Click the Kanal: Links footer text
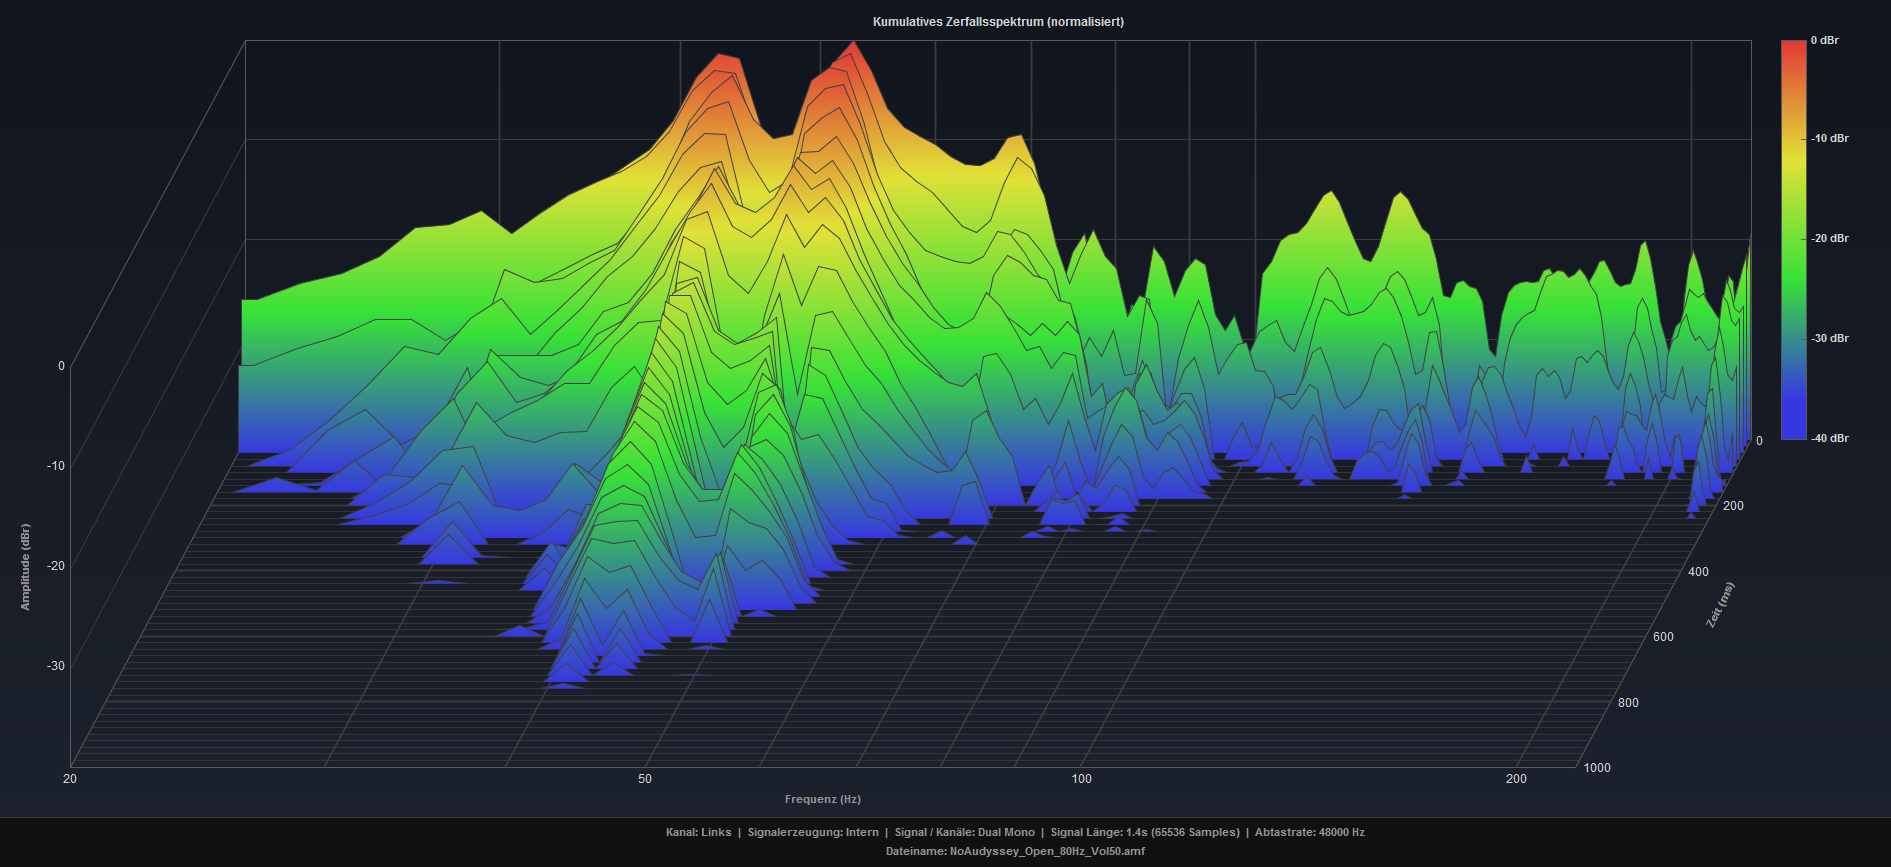 click(698, 832)
